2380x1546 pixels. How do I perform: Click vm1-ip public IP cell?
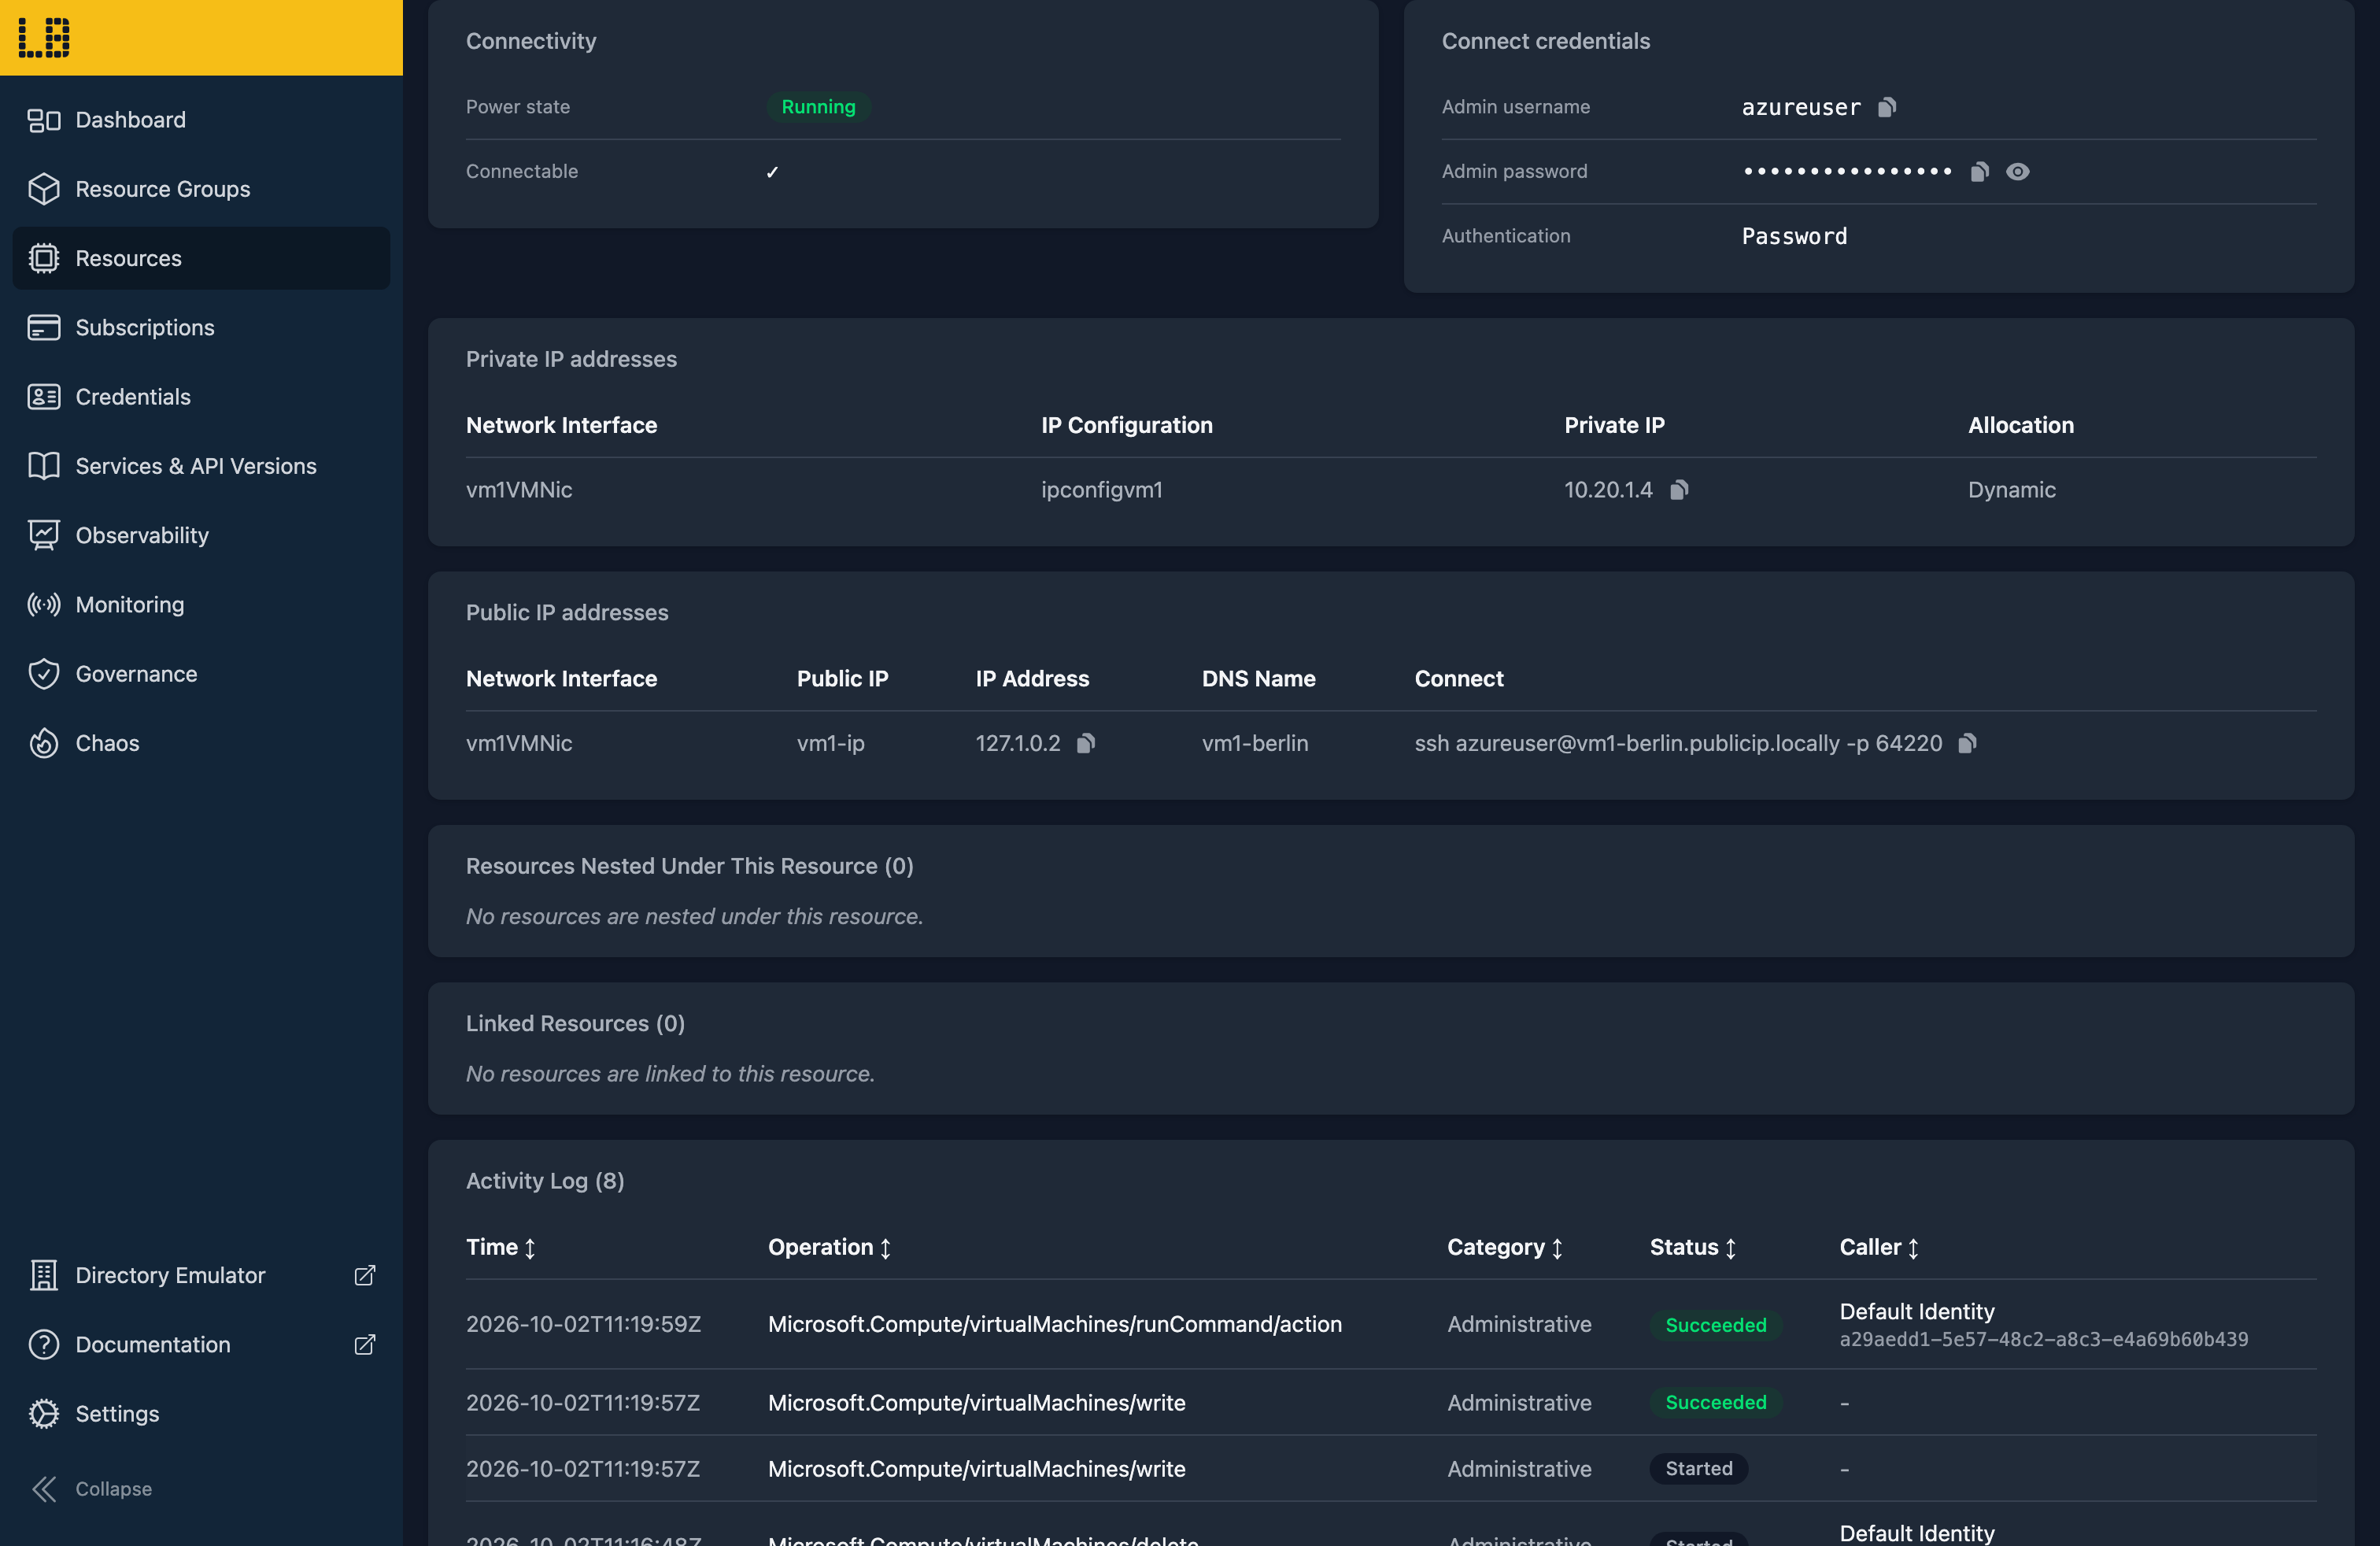830,743
